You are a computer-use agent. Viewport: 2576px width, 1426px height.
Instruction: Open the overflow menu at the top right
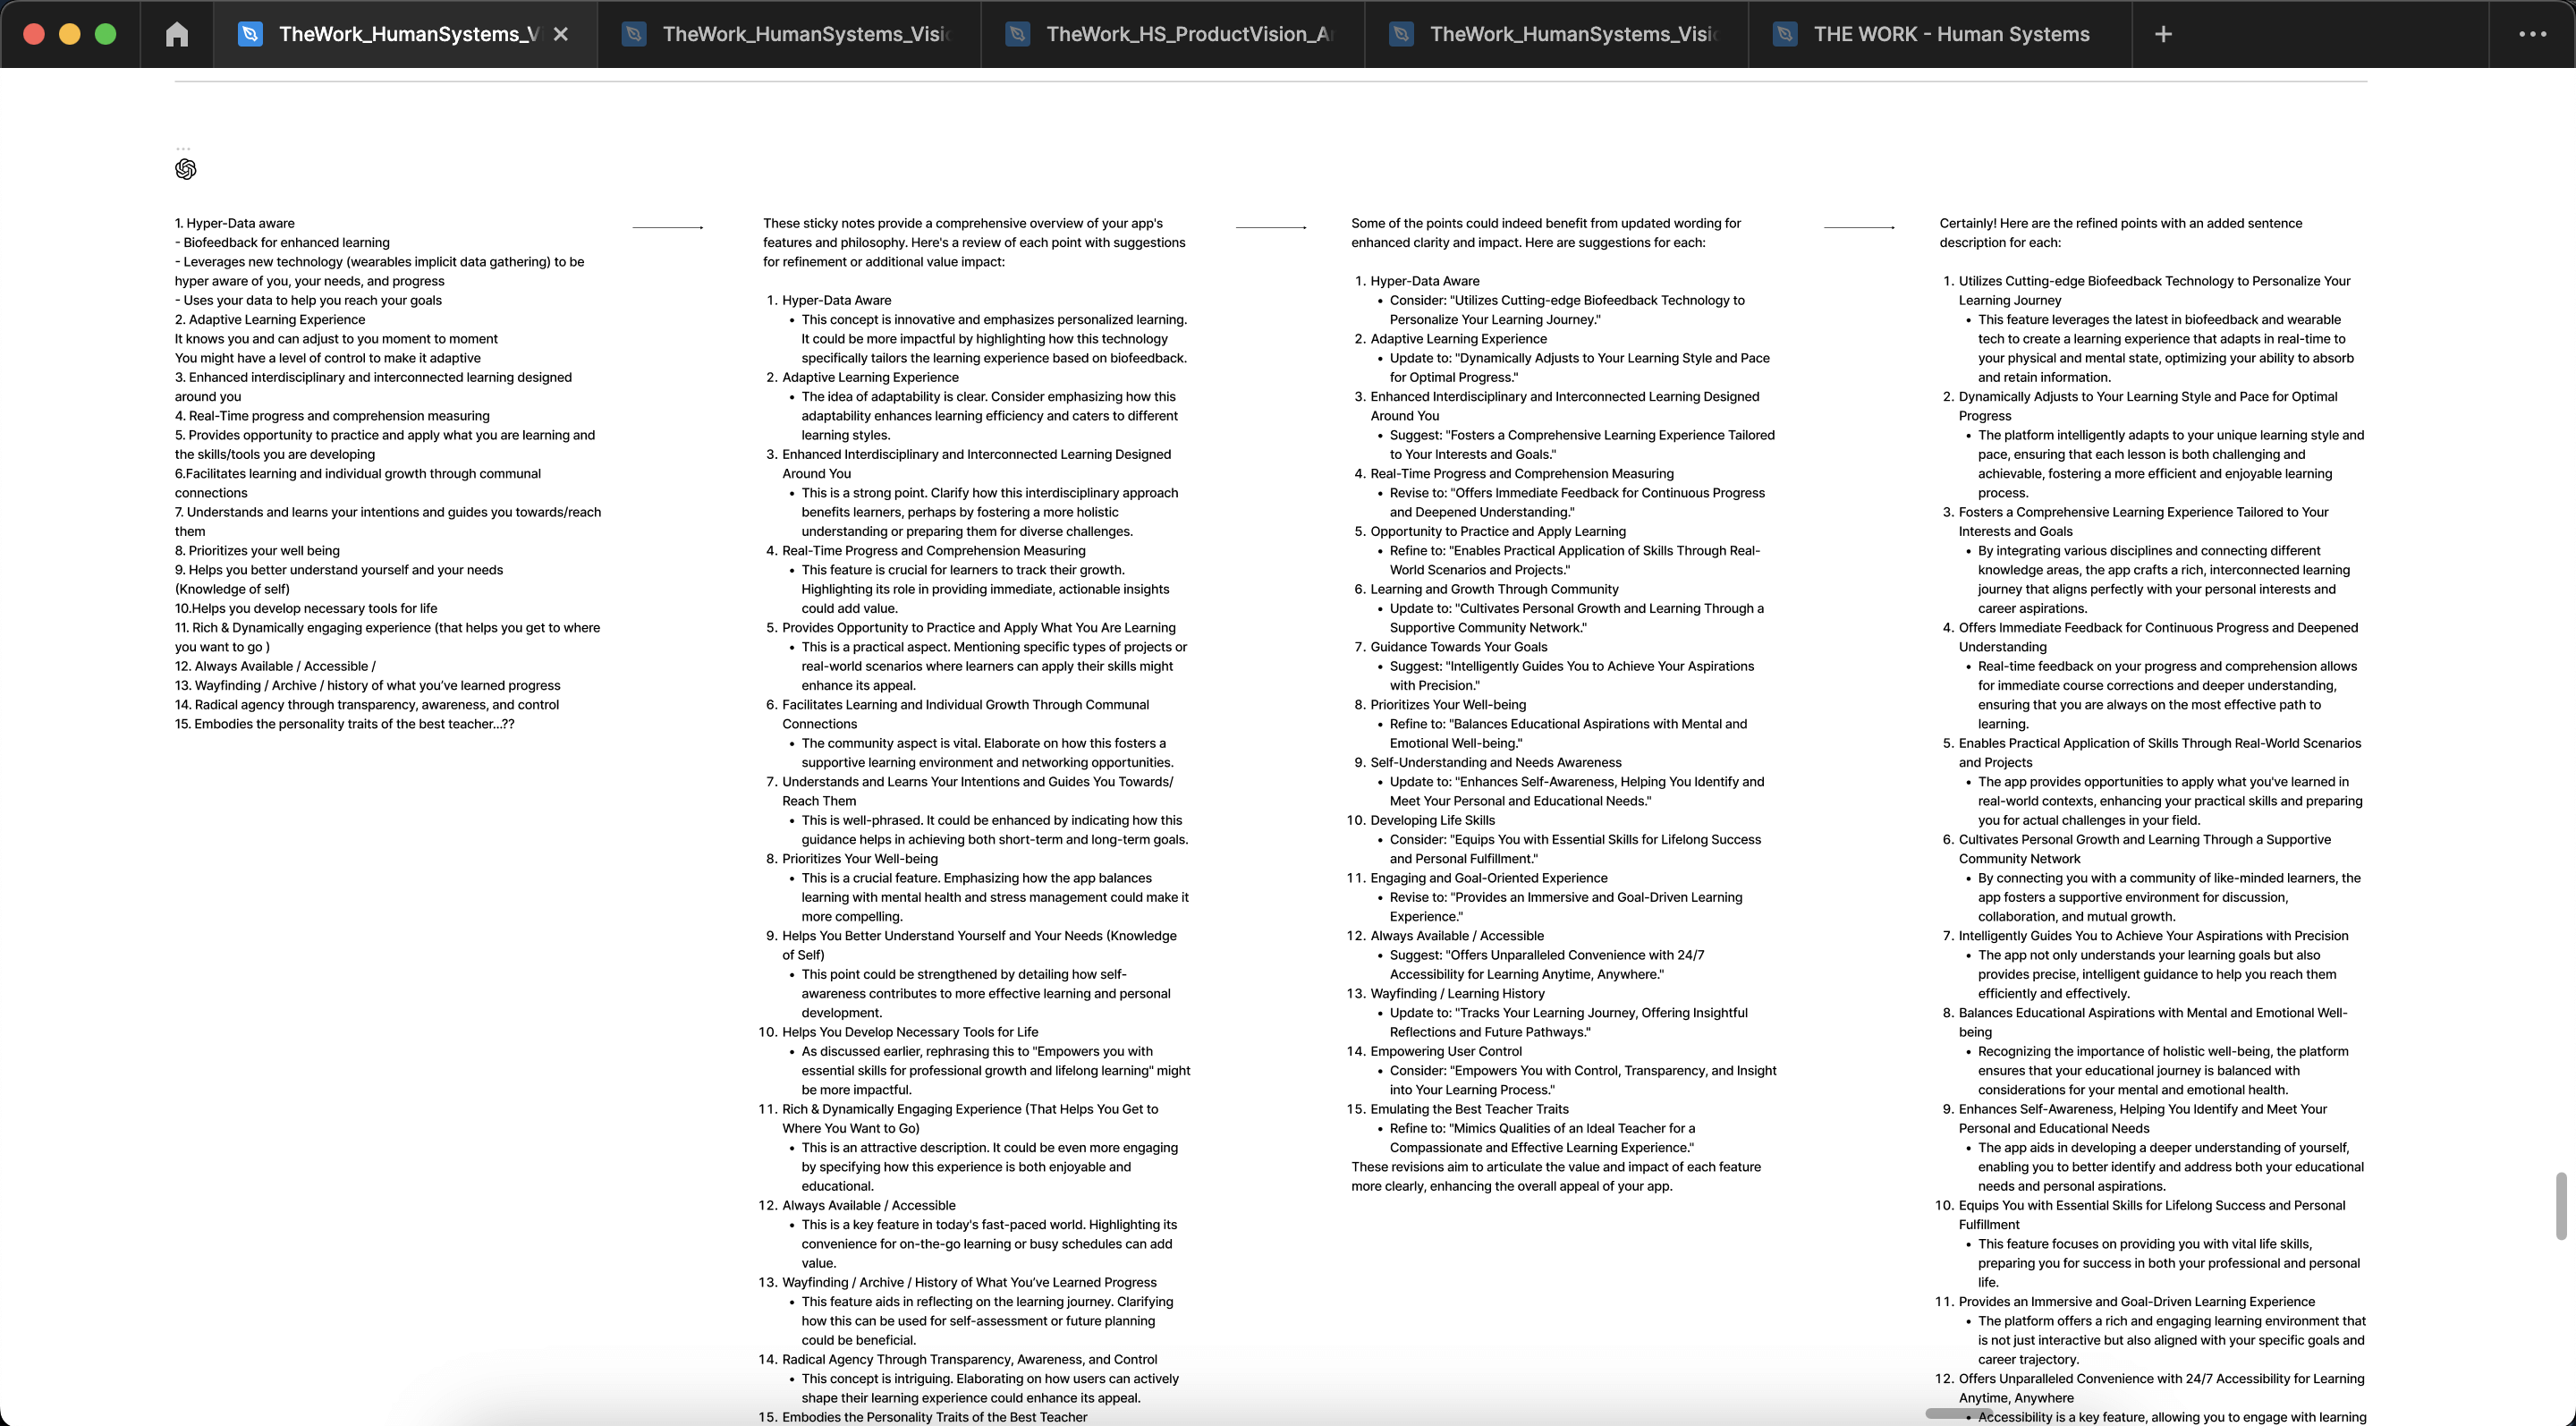pos(2531,33)
